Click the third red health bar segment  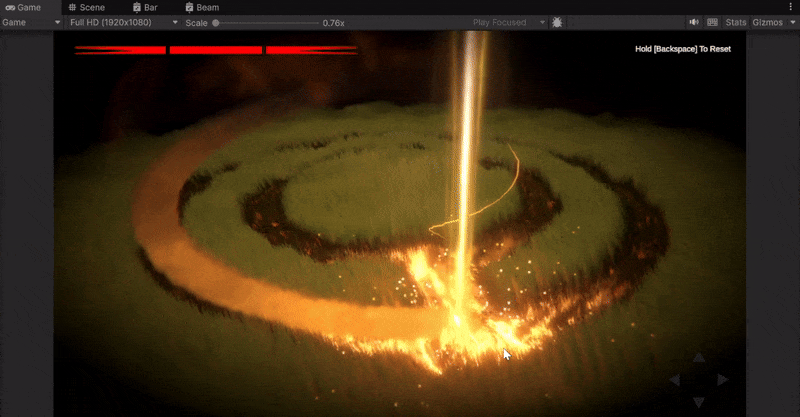coord(312,50)
